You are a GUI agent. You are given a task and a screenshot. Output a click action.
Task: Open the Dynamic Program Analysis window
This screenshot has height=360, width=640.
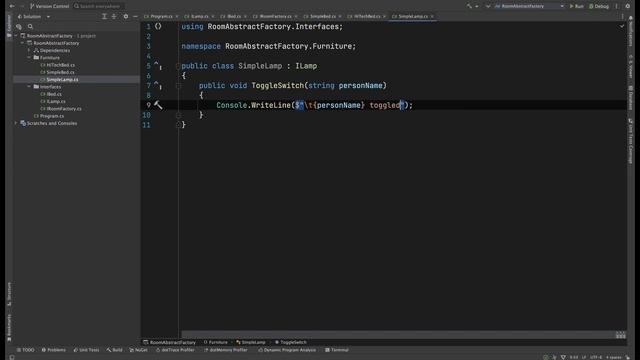287,350
